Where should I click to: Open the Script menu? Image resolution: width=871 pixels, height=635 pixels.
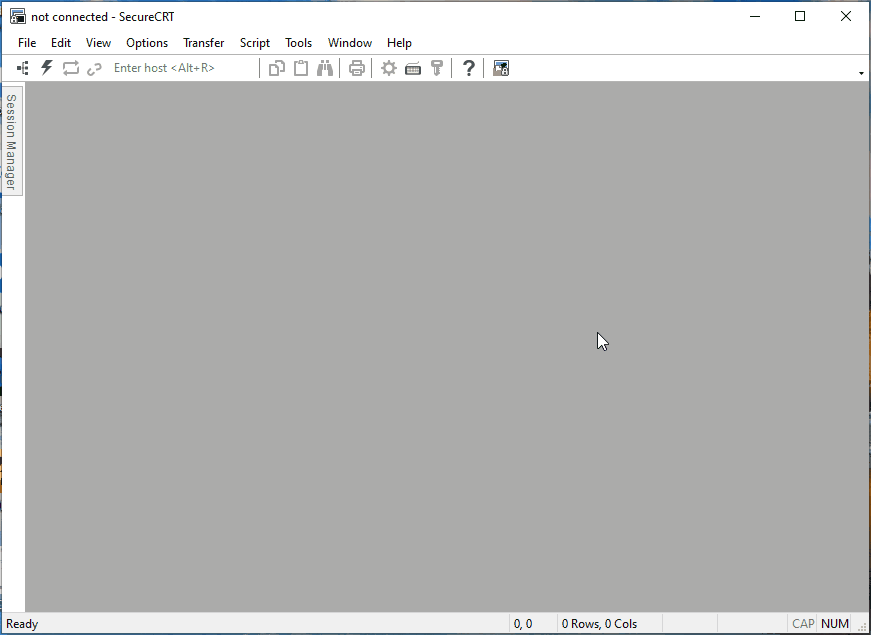[254, 43]
